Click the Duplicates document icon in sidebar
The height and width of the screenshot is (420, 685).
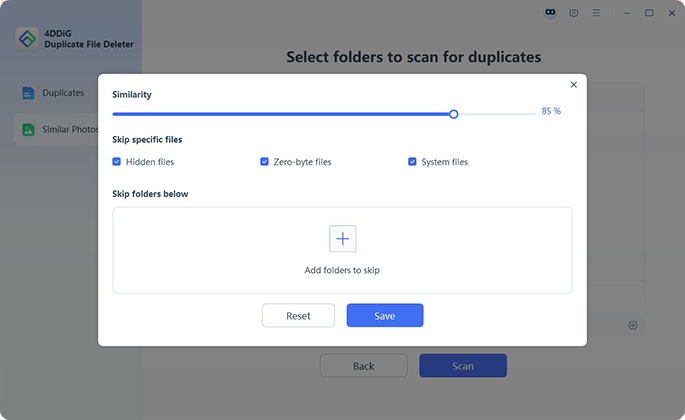(x=28, y=93)
